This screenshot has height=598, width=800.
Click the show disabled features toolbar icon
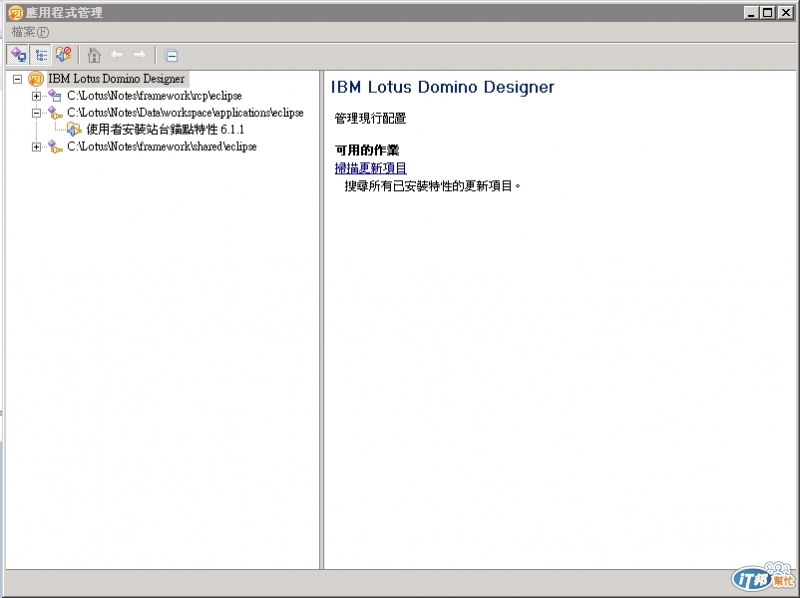pyautogui.click(x=63, y=55)
